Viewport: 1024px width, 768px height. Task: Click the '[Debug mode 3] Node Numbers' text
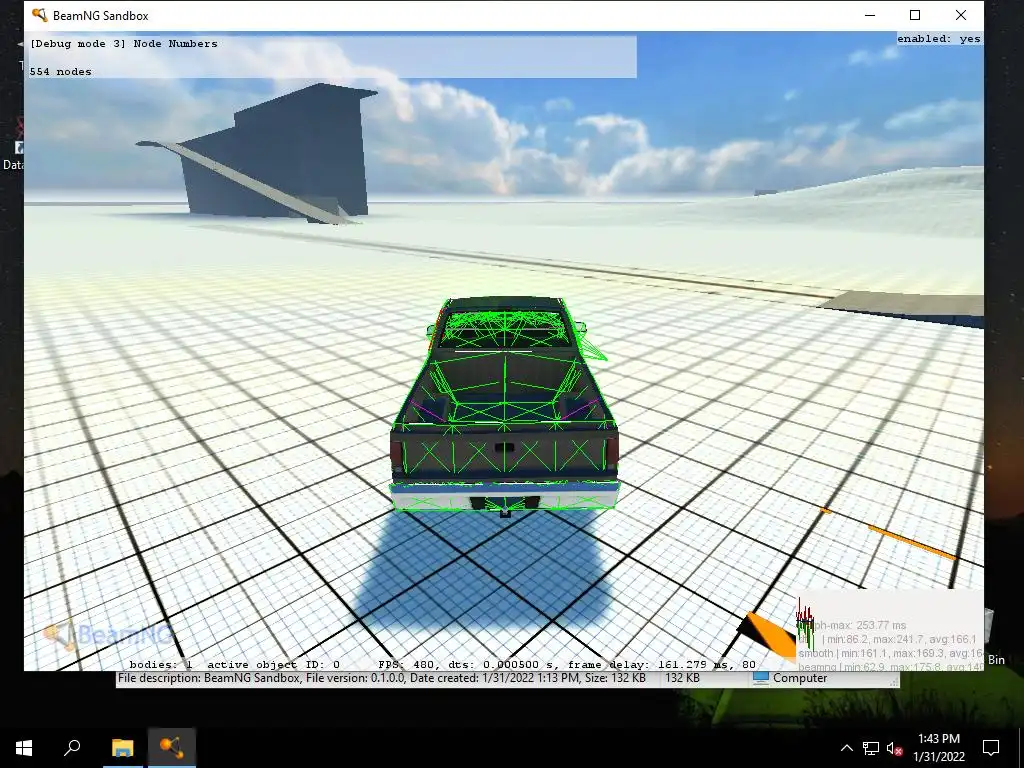pyautogui.click(x=124, y=44)
